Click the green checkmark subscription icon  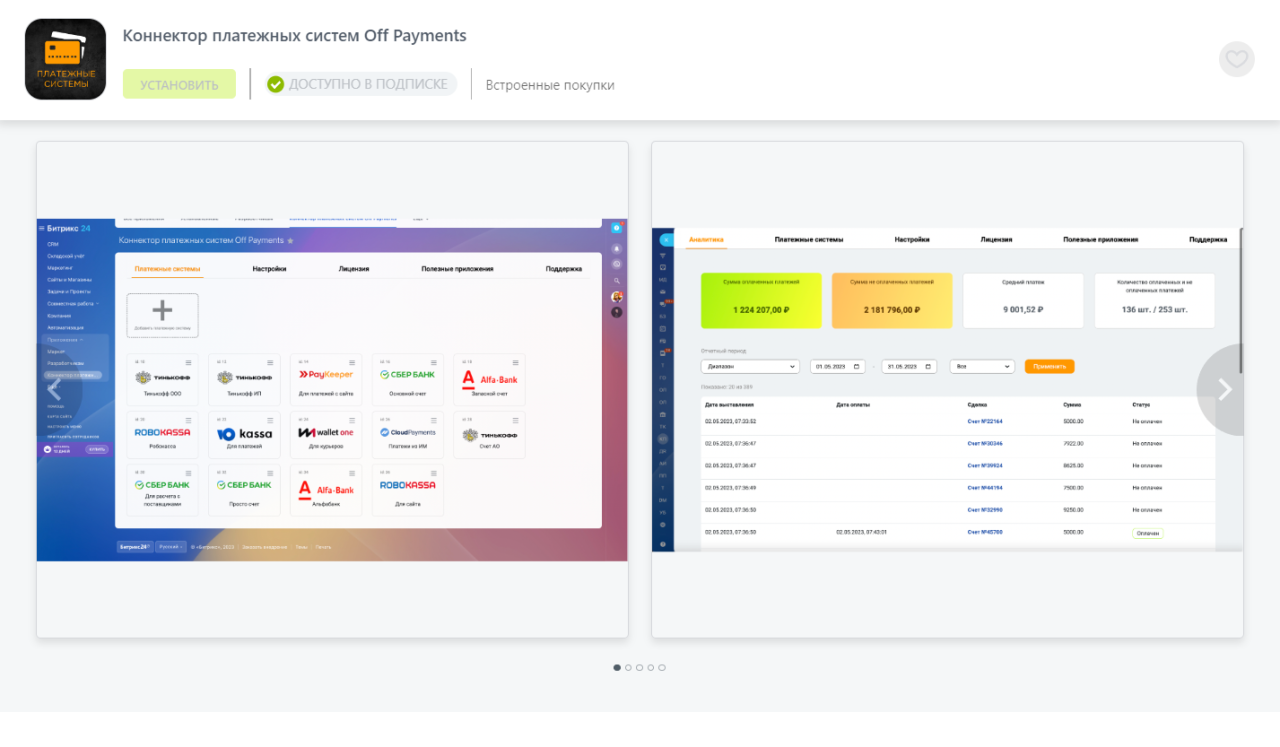(276, 84)
